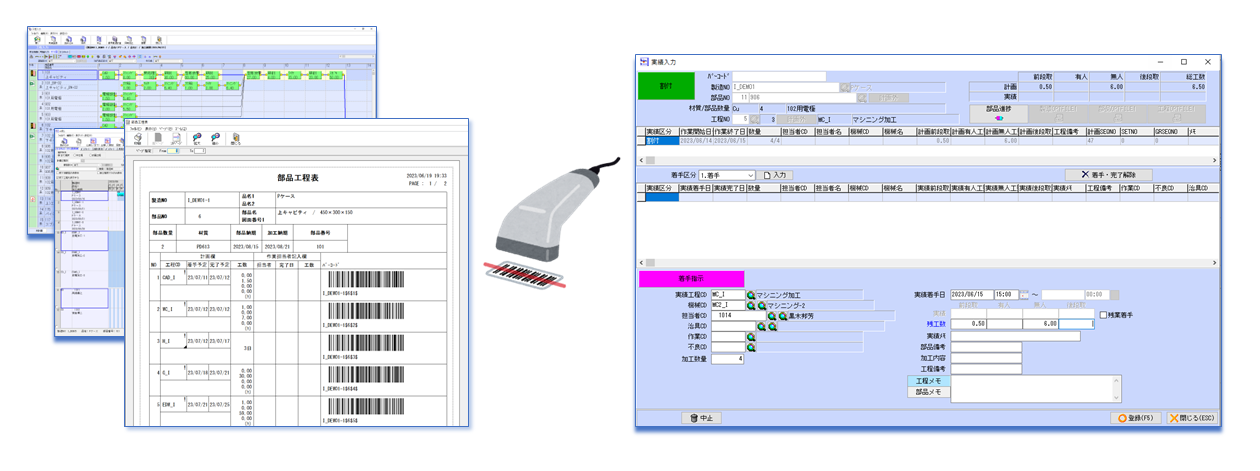
Task: Click the 中止 button
Action: tap(702, 418)
